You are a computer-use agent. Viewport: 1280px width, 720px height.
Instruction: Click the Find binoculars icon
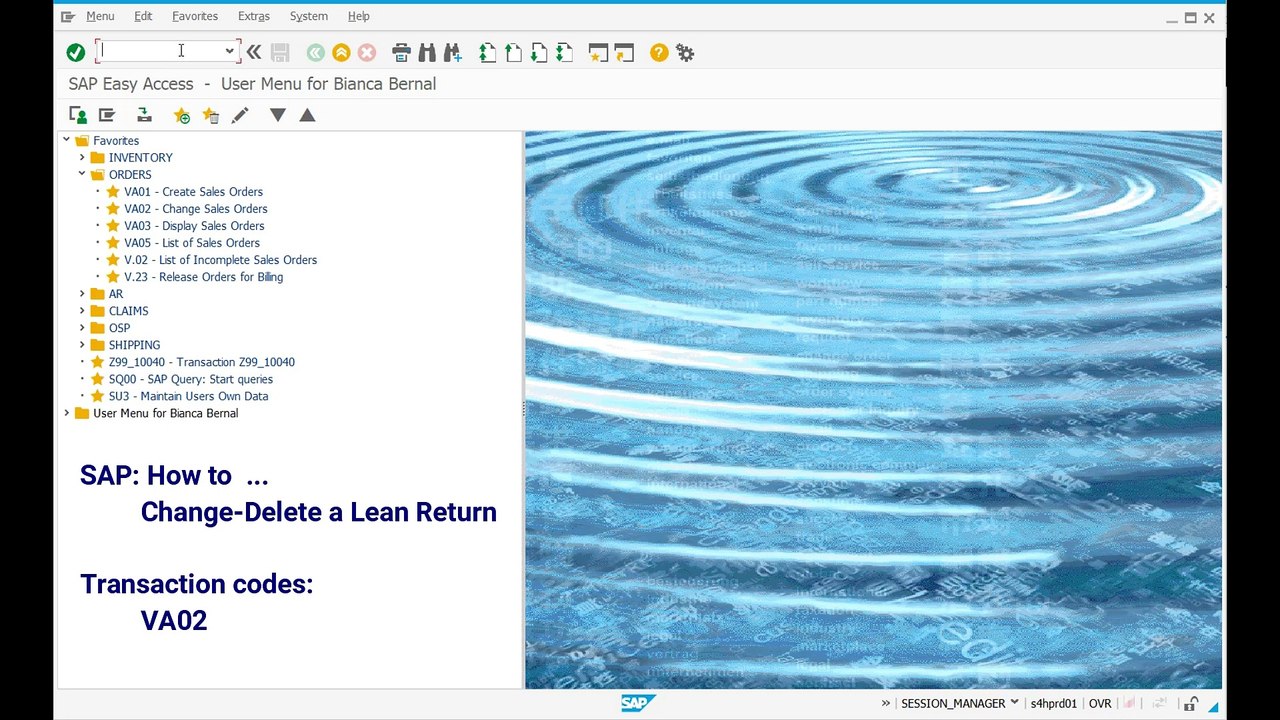[427, 52]
